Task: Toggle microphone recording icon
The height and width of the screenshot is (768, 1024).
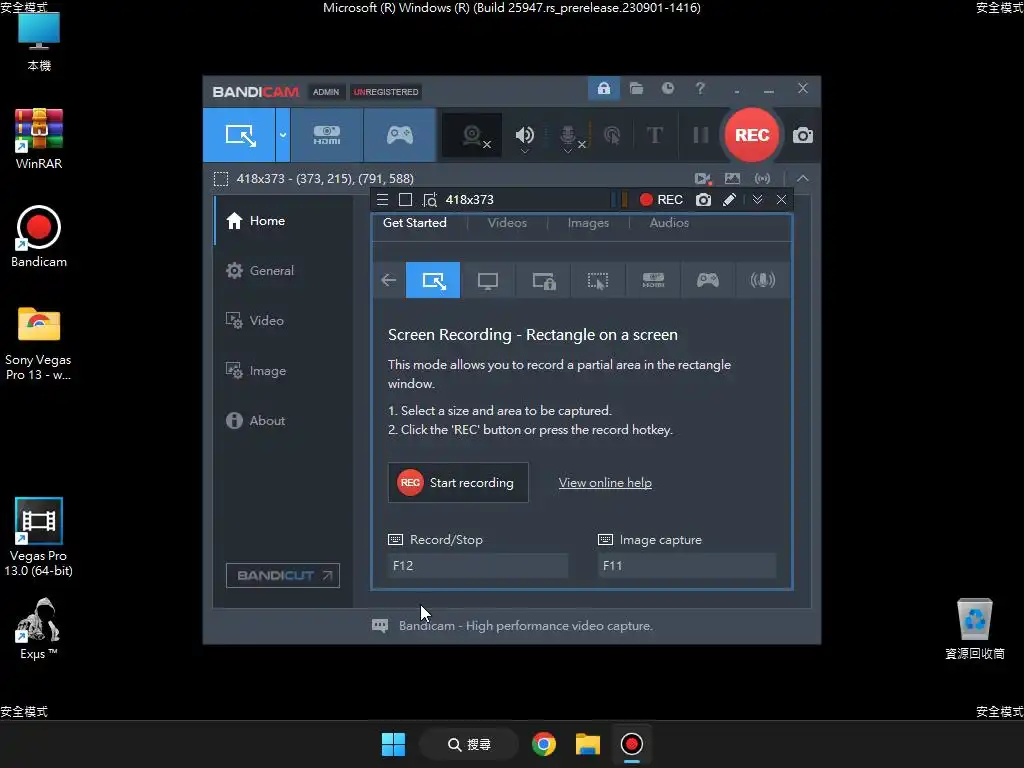Action: tap(568, 135)
